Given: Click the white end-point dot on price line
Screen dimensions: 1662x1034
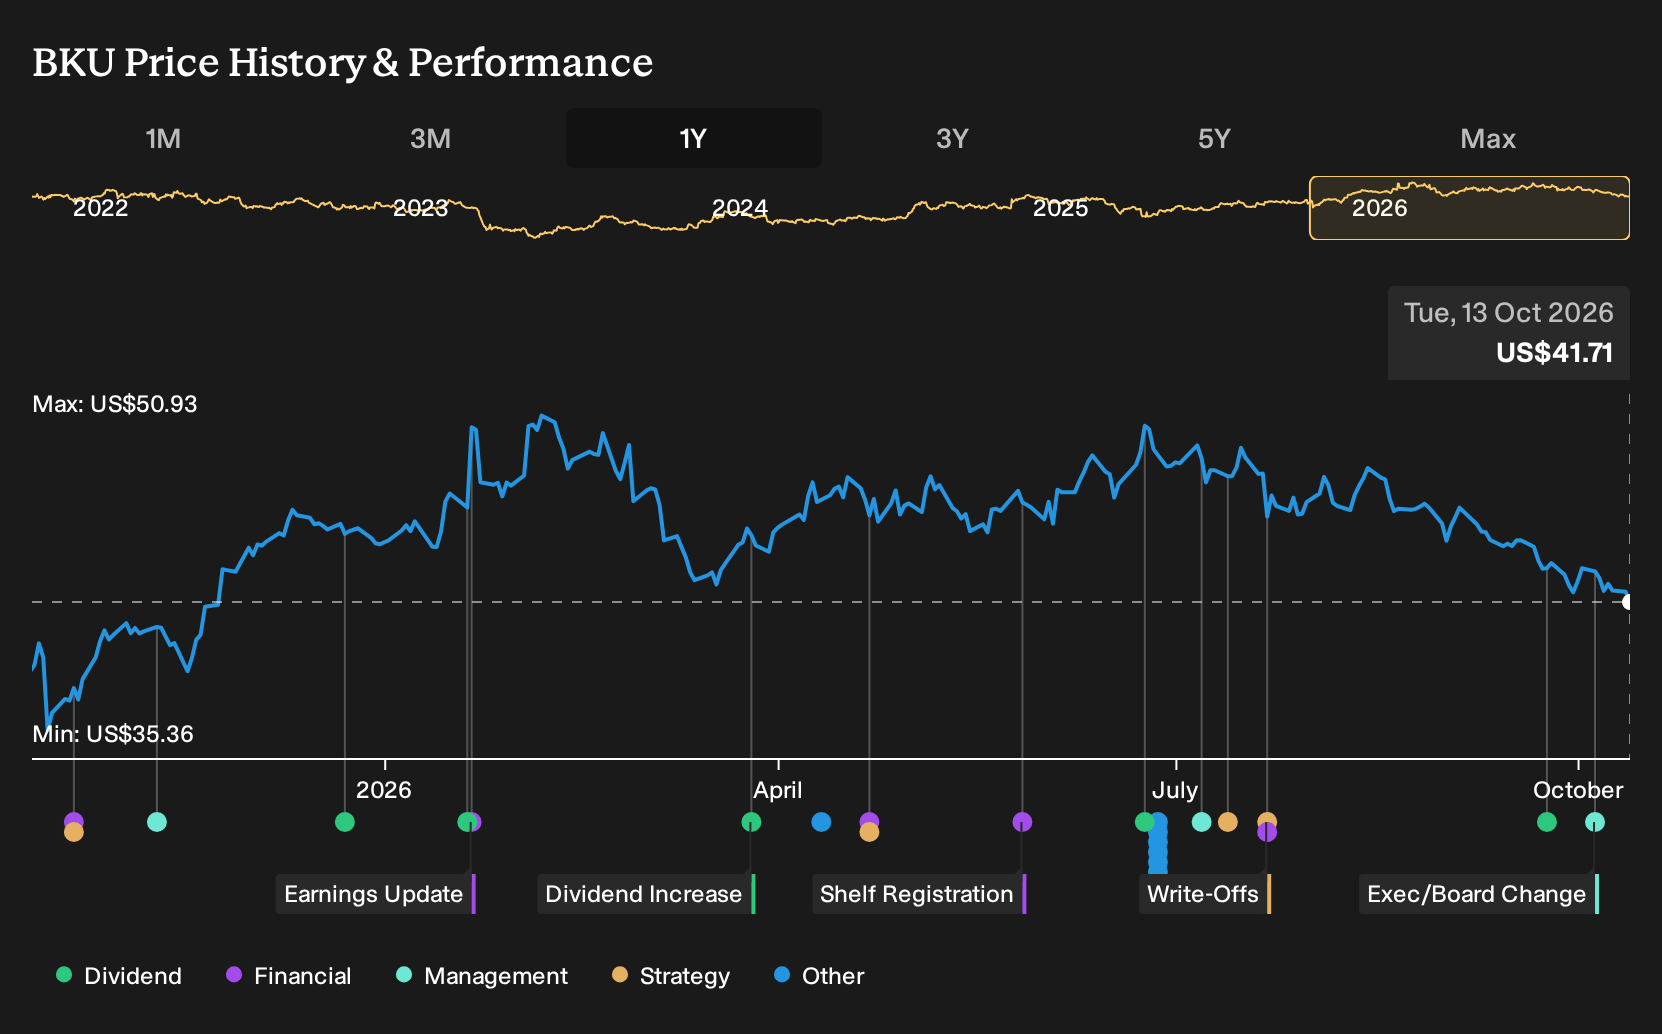Looking at the screenshot, I should tap(1628, 602).
